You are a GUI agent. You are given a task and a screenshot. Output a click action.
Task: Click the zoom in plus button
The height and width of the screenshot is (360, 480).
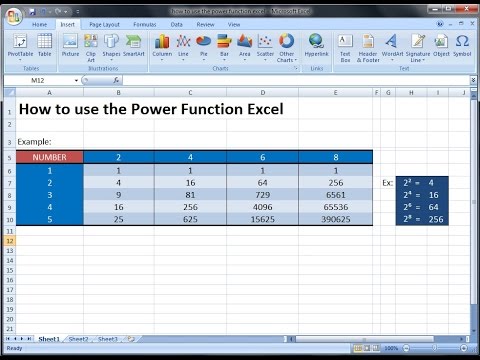[x=464, y=348]
